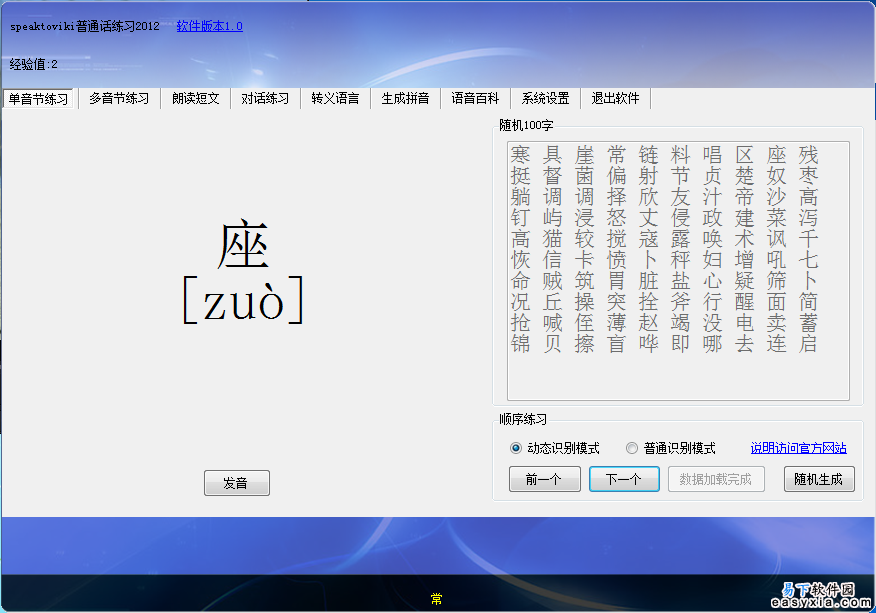Image resolution: width=876 pixels, height=613 pixels.
Task: Select the 朗读短文 tab
Action: click(x=196, y=99)
